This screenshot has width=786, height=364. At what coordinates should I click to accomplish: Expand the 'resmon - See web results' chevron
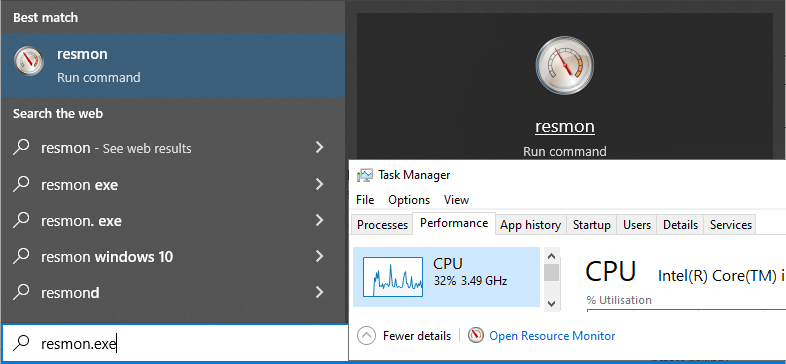319,147
